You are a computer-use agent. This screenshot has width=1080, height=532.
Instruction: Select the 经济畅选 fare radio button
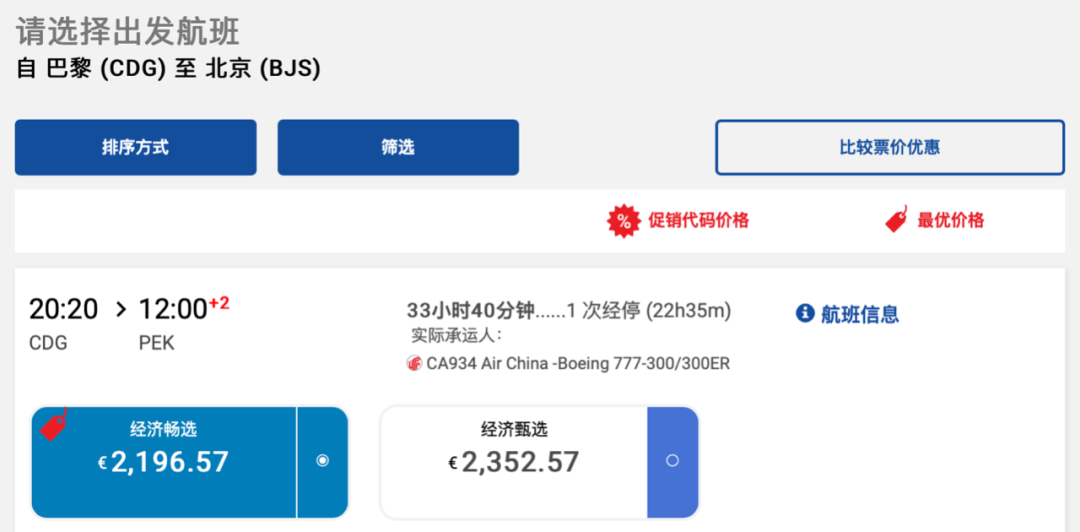(x=322, y=461)
